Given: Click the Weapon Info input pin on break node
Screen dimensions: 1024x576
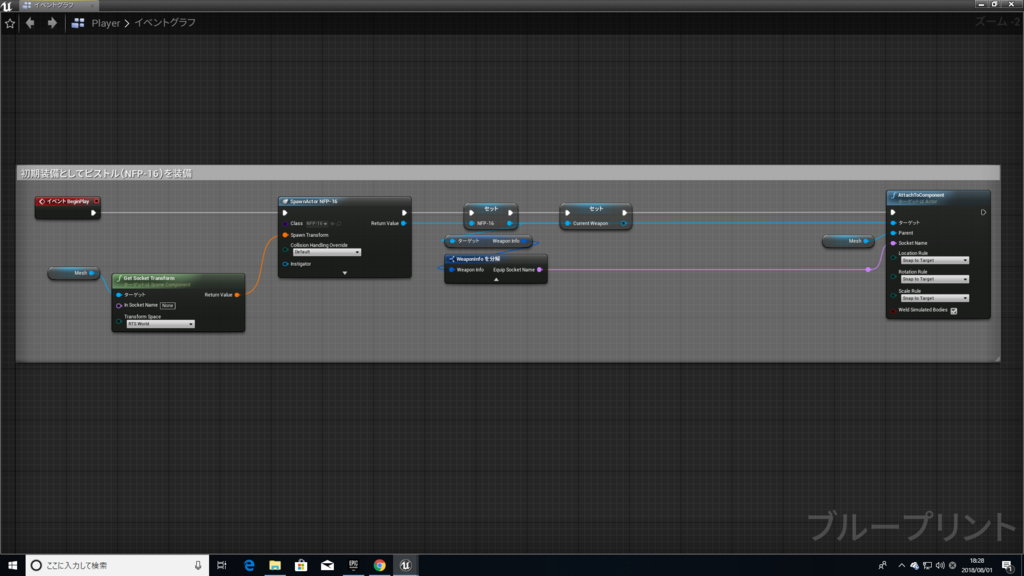Looking at the screenshot, I should [x=452, y=270].
